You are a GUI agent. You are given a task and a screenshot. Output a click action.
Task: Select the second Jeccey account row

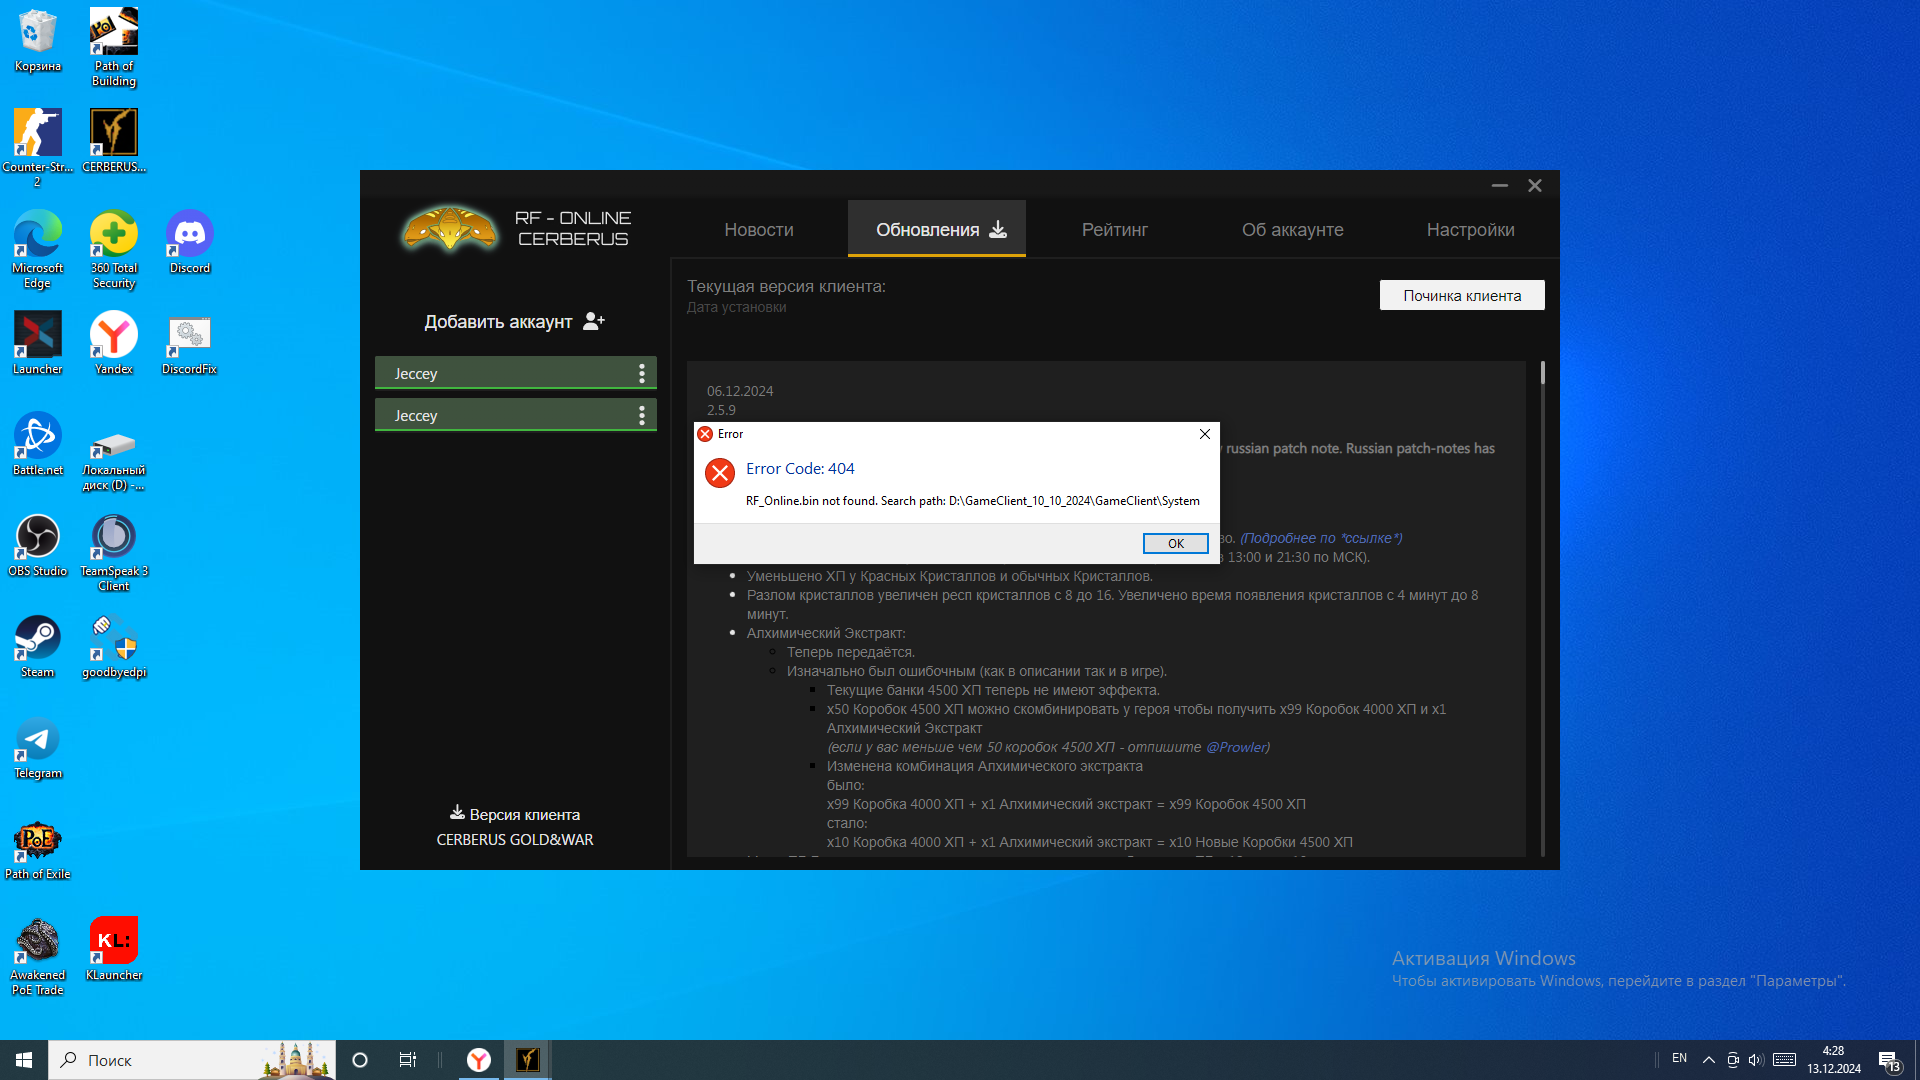click(516, 415)
